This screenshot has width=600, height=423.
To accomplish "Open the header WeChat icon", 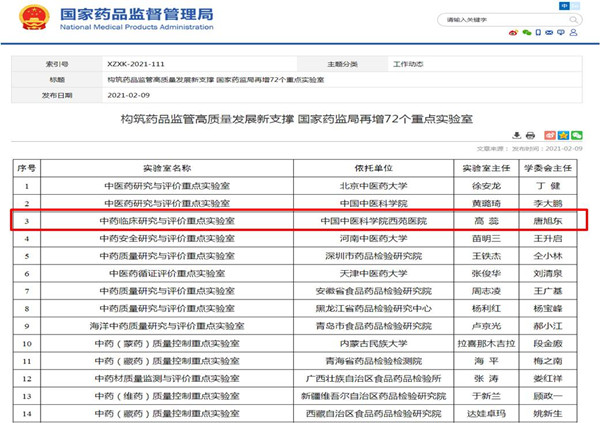I will (525, 33).
